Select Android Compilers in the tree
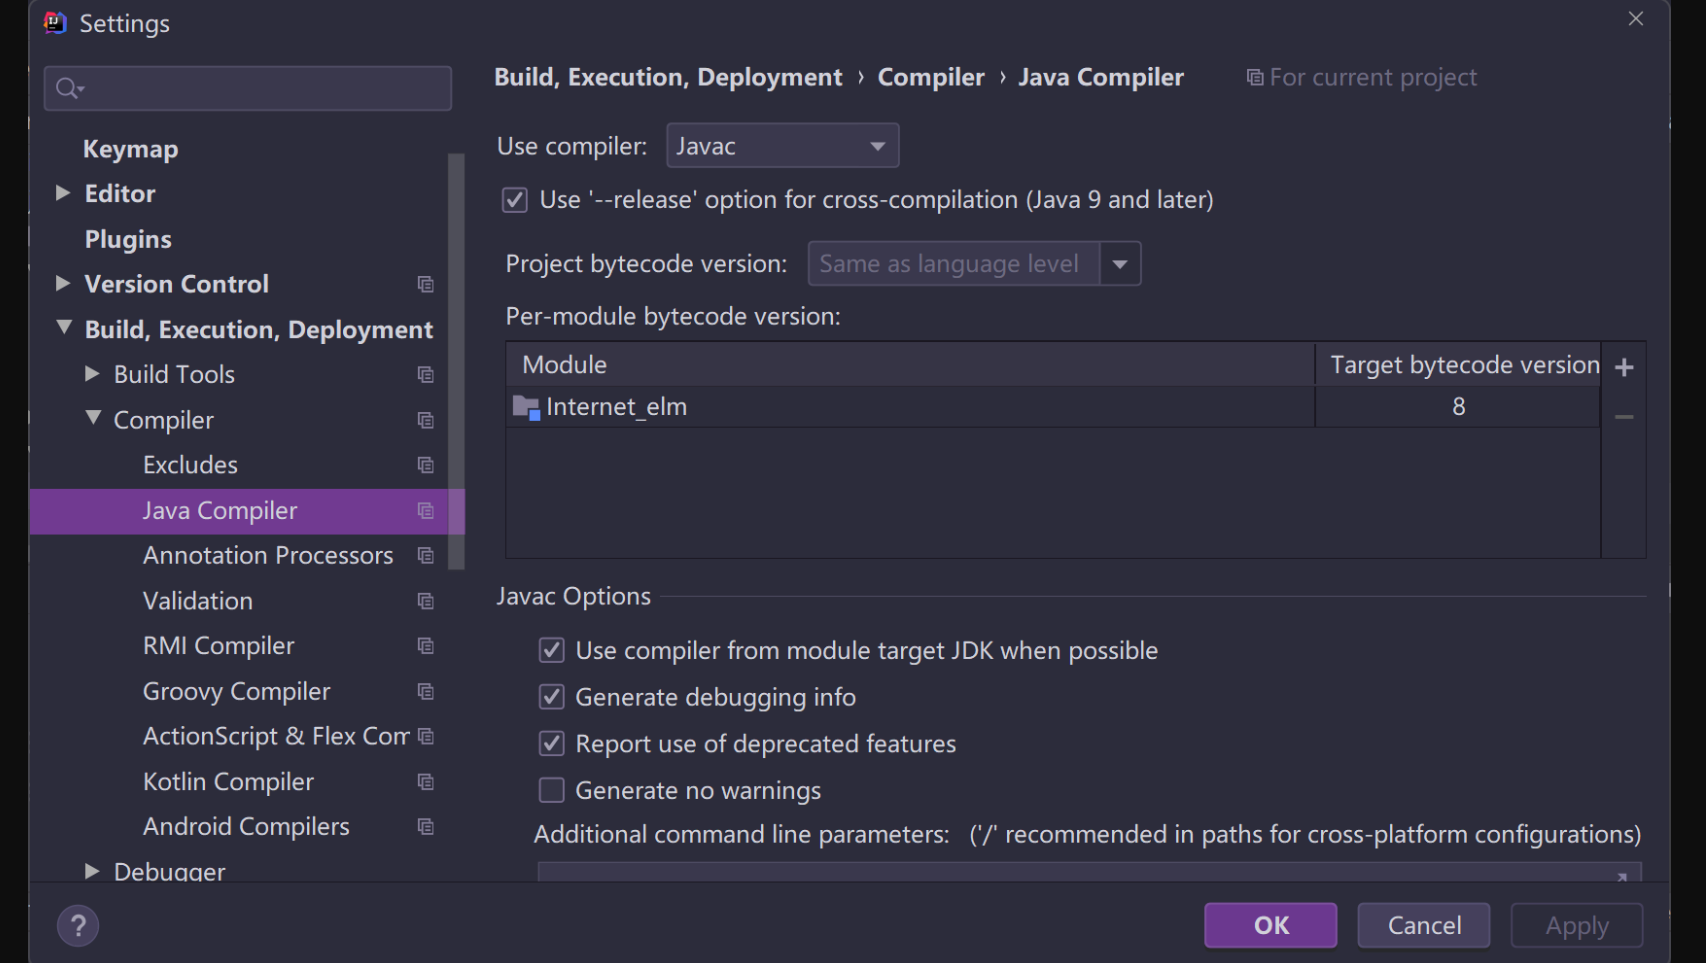Viewport: 1706px width, 963px height. (x=246, y=827)
